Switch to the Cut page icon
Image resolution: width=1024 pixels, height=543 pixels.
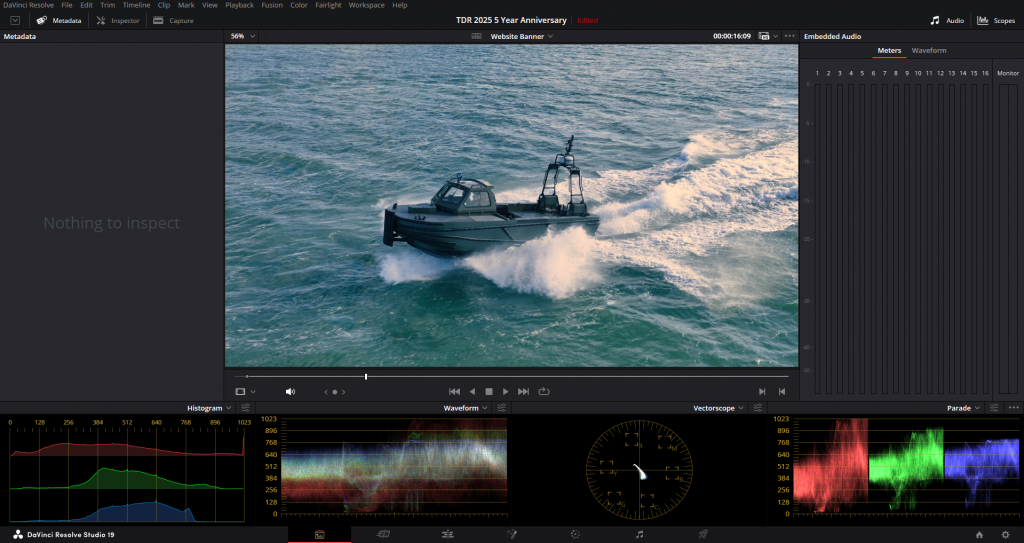click(x=383, y=535)
